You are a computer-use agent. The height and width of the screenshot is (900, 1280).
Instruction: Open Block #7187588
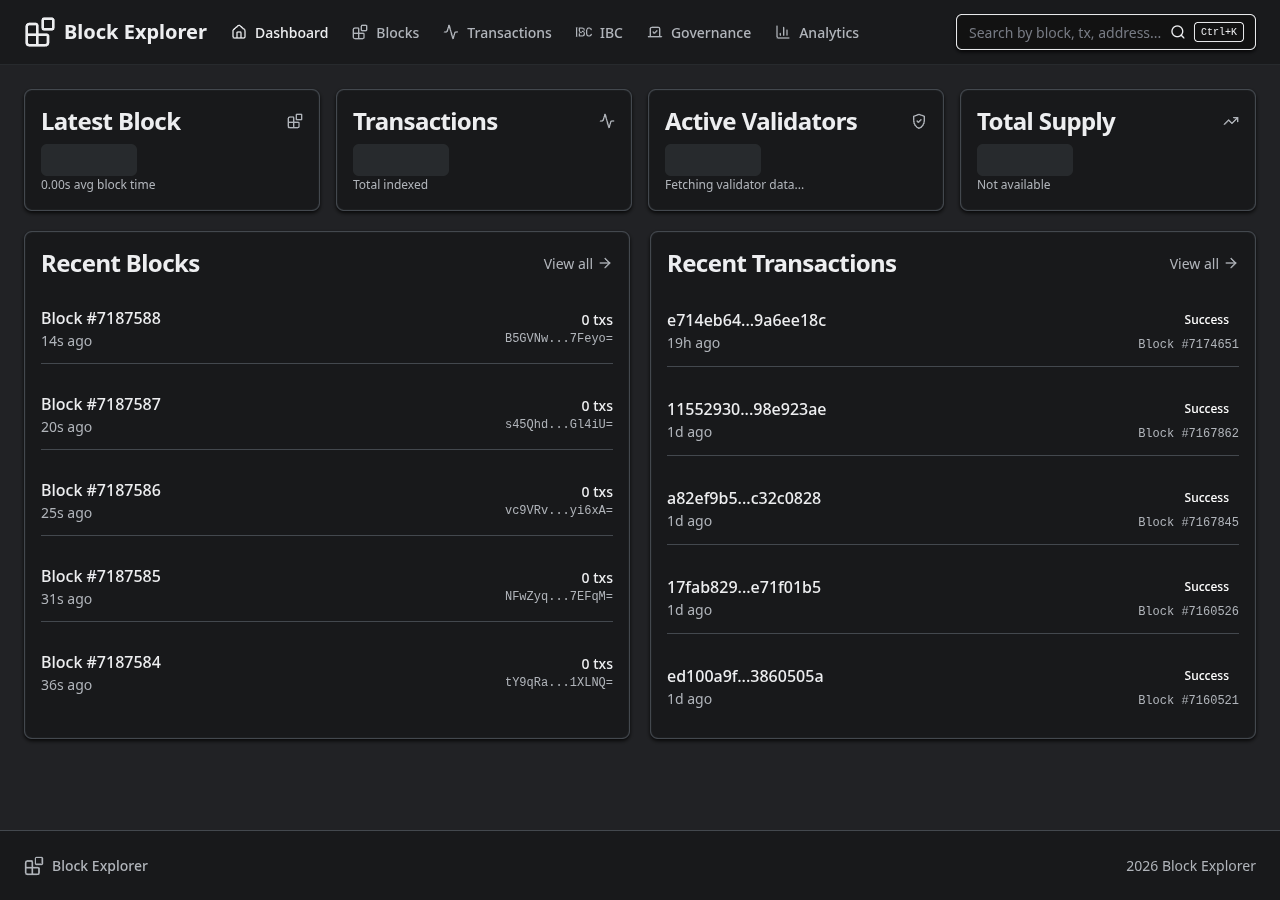click(101, 318)
